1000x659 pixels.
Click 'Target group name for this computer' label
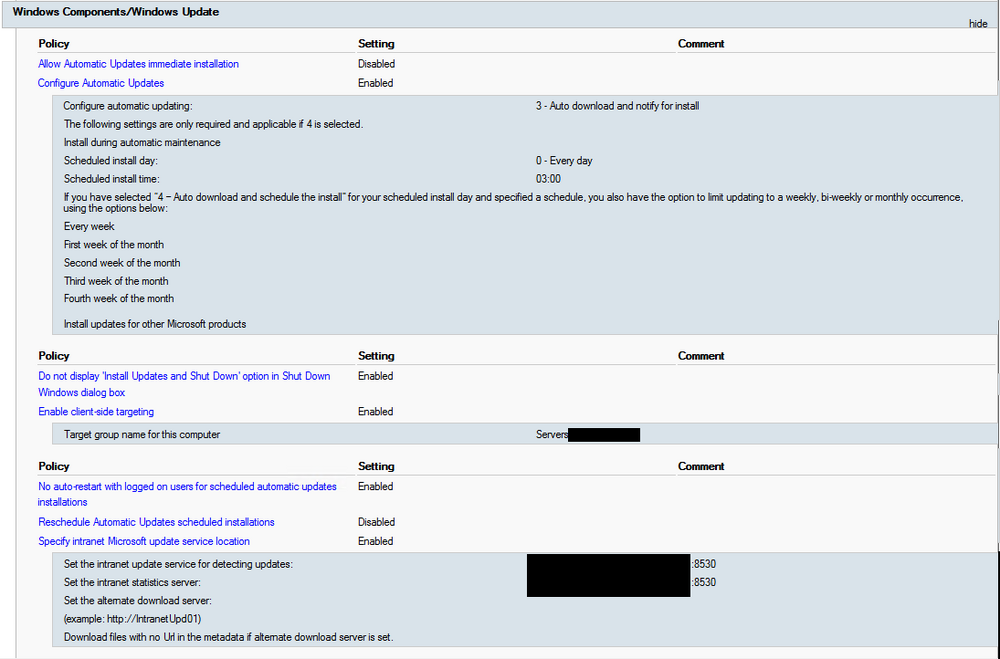click(x=142, y=434)
